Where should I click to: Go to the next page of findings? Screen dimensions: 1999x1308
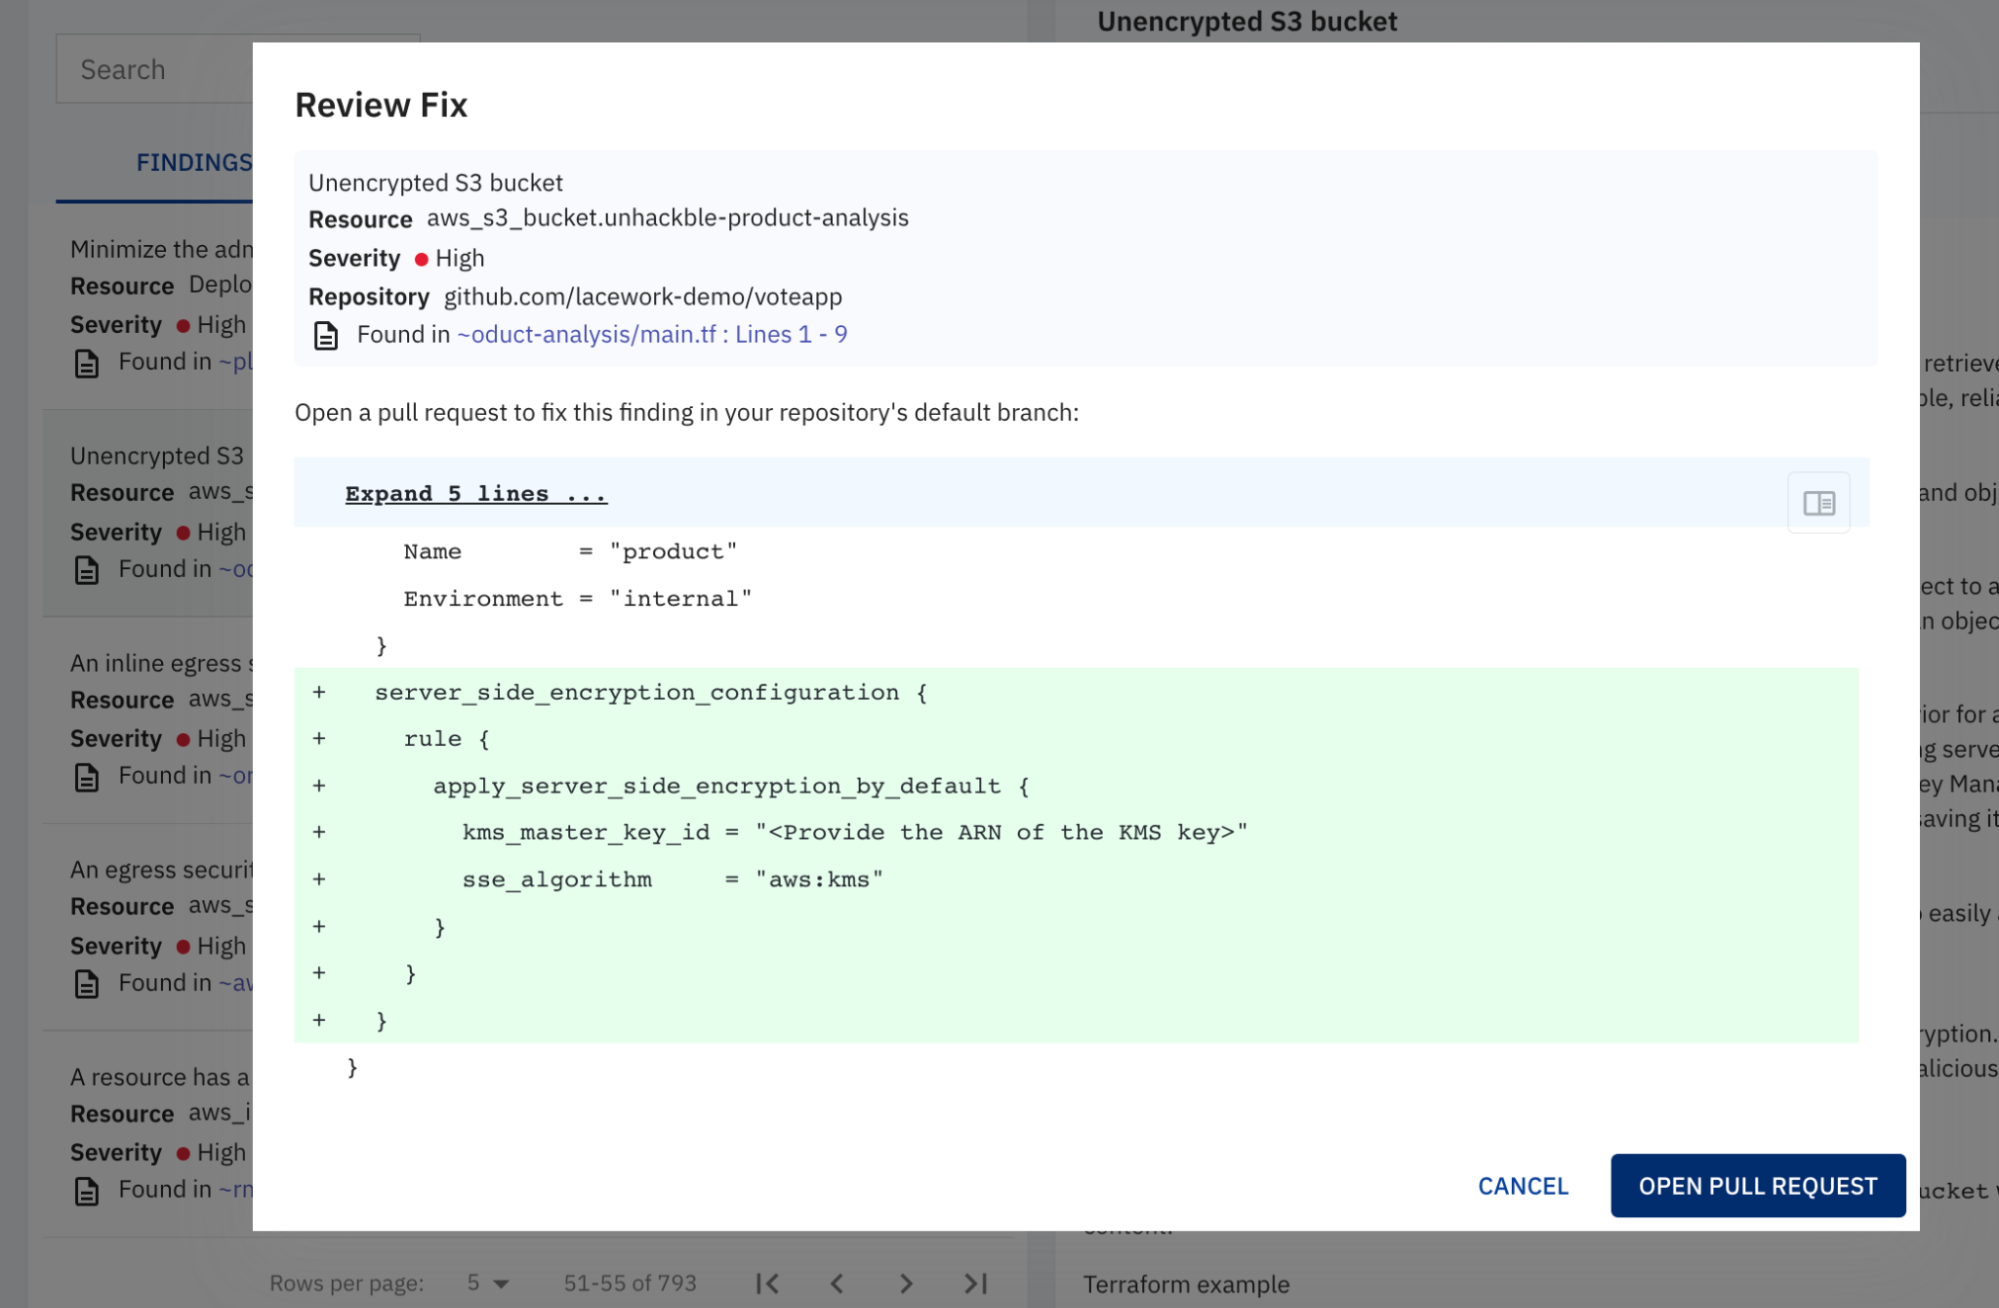click(x=906, y=1283)
